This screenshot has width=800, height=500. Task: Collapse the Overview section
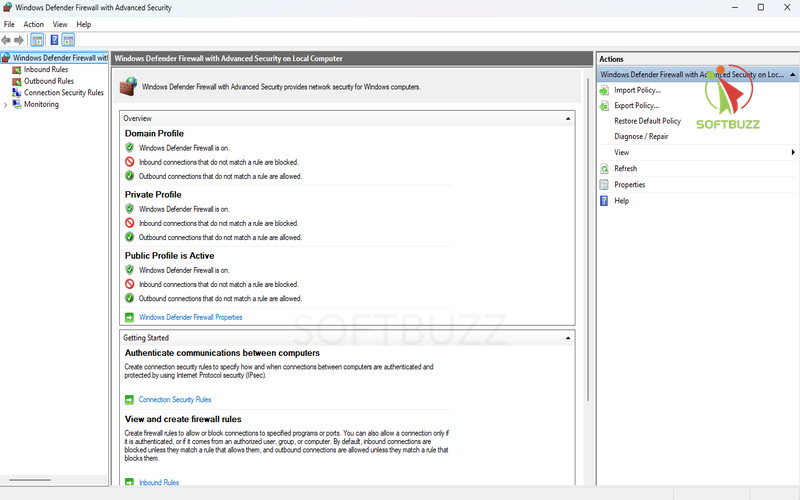click(568, 119)
